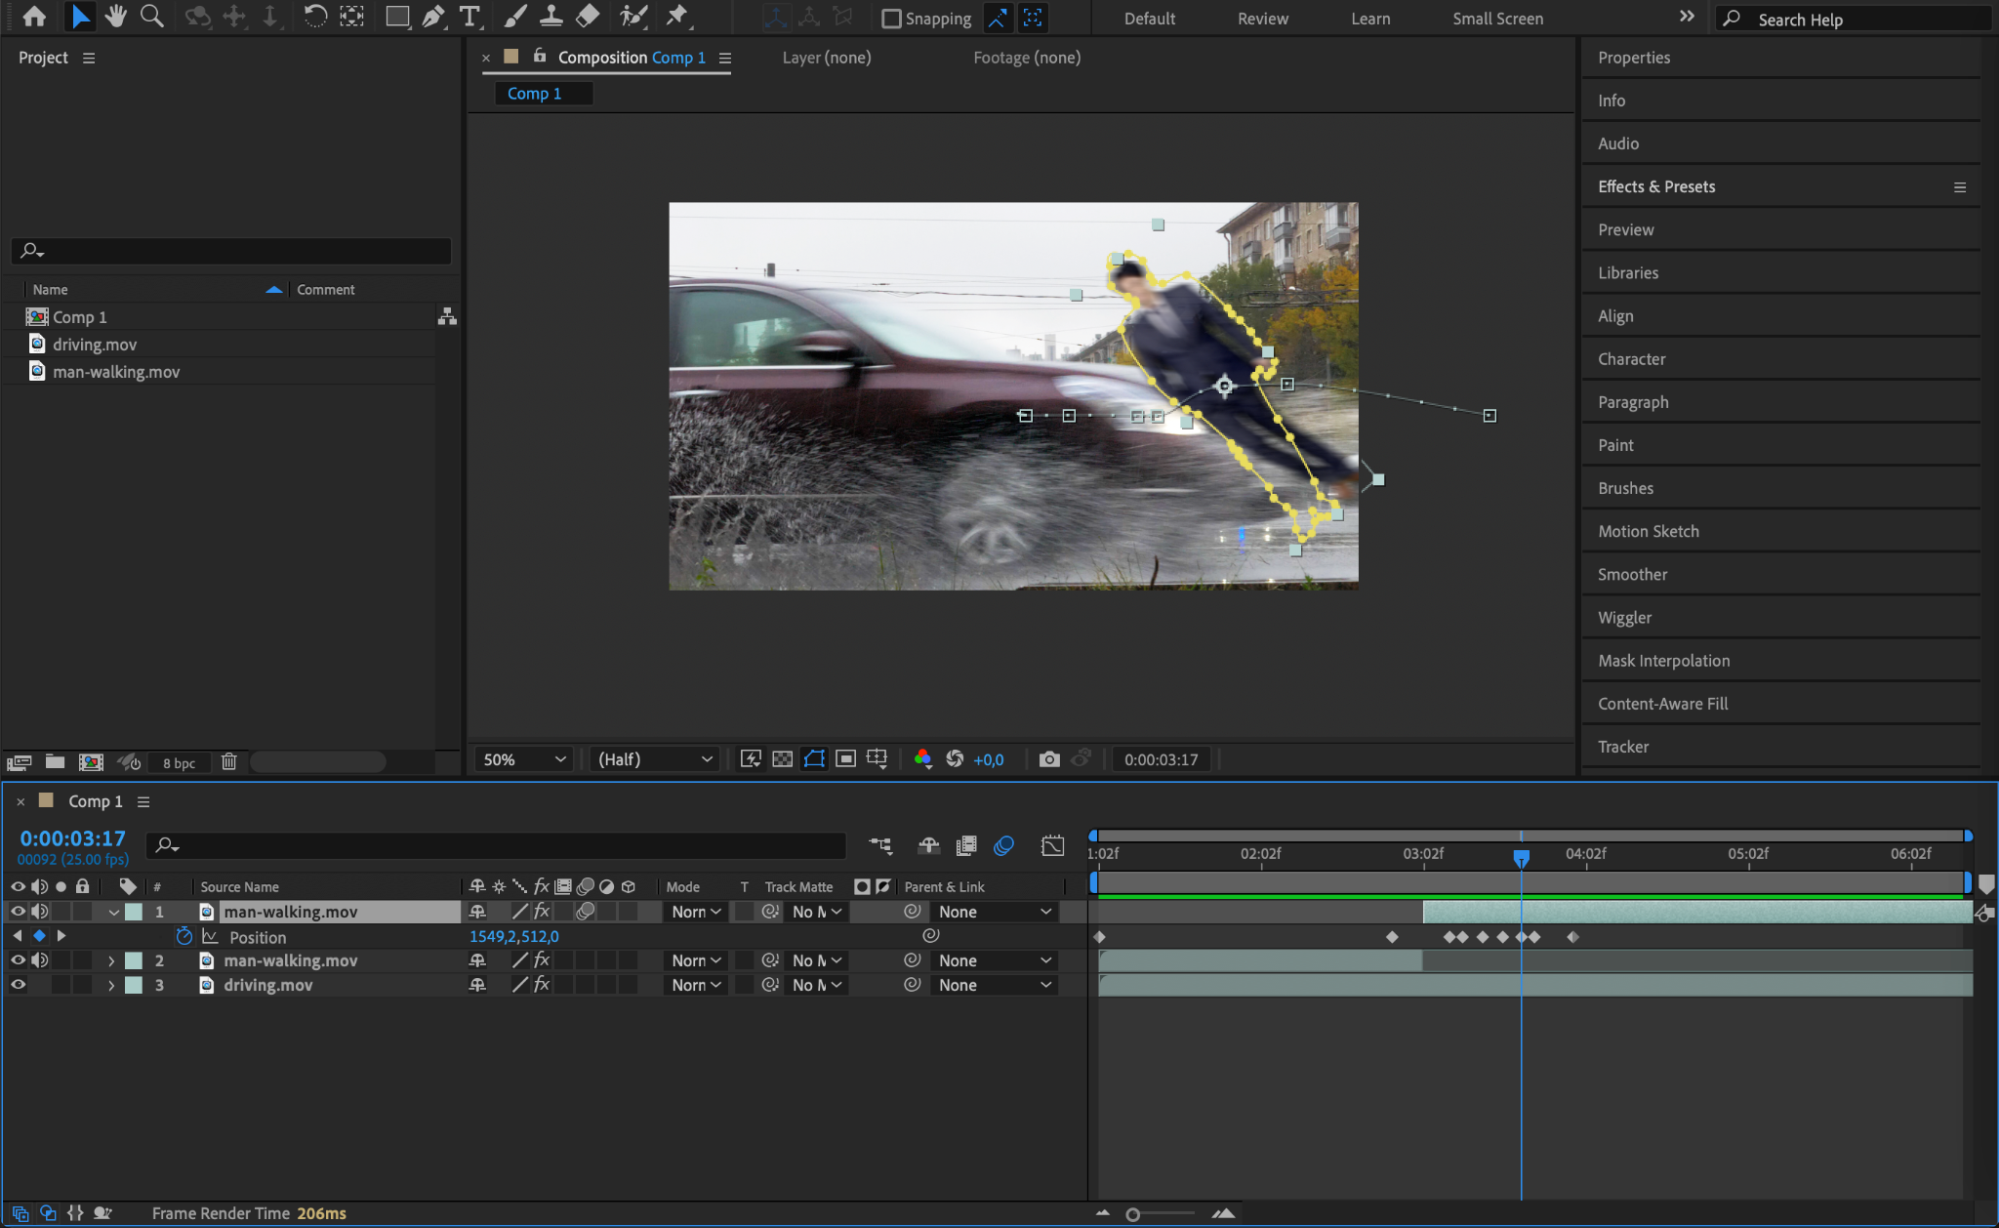Toggle Position stopwatch on layer 1

[184, 937]
